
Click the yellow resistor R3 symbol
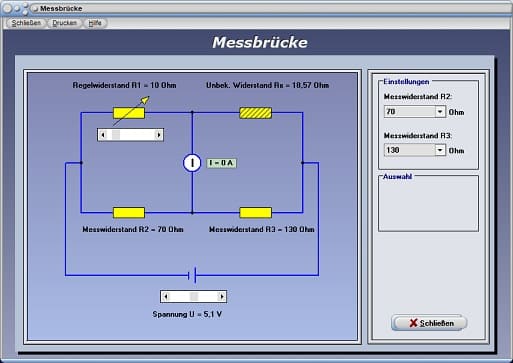click(256, 212)
